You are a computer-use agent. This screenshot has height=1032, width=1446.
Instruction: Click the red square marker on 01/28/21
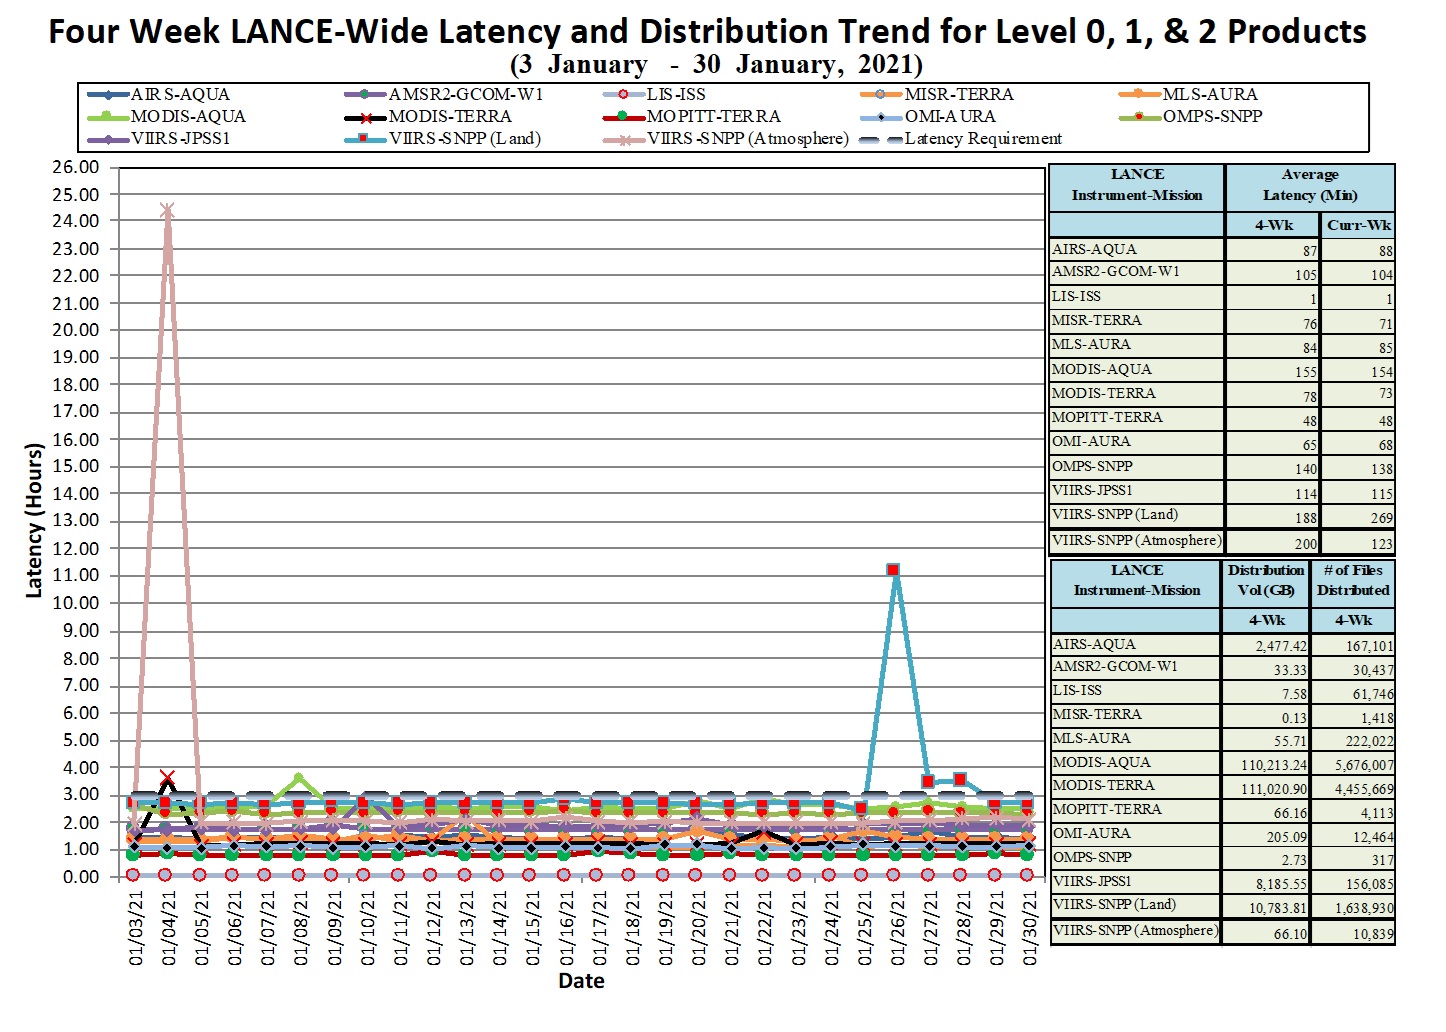pos(960,779)
